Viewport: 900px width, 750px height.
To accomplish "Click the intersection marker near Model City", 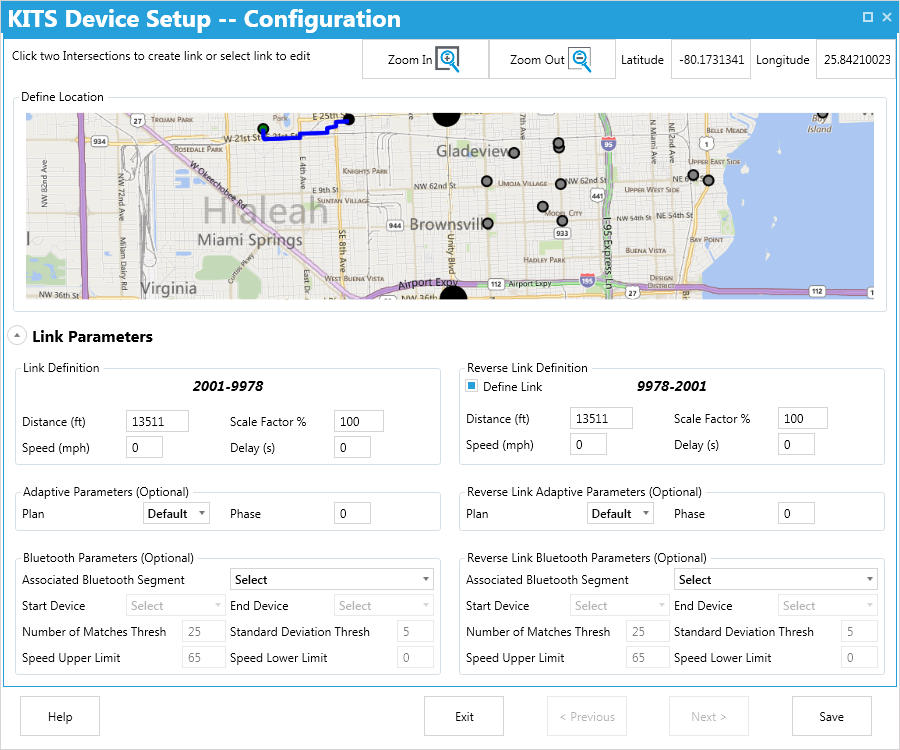I will pos(543,206).
